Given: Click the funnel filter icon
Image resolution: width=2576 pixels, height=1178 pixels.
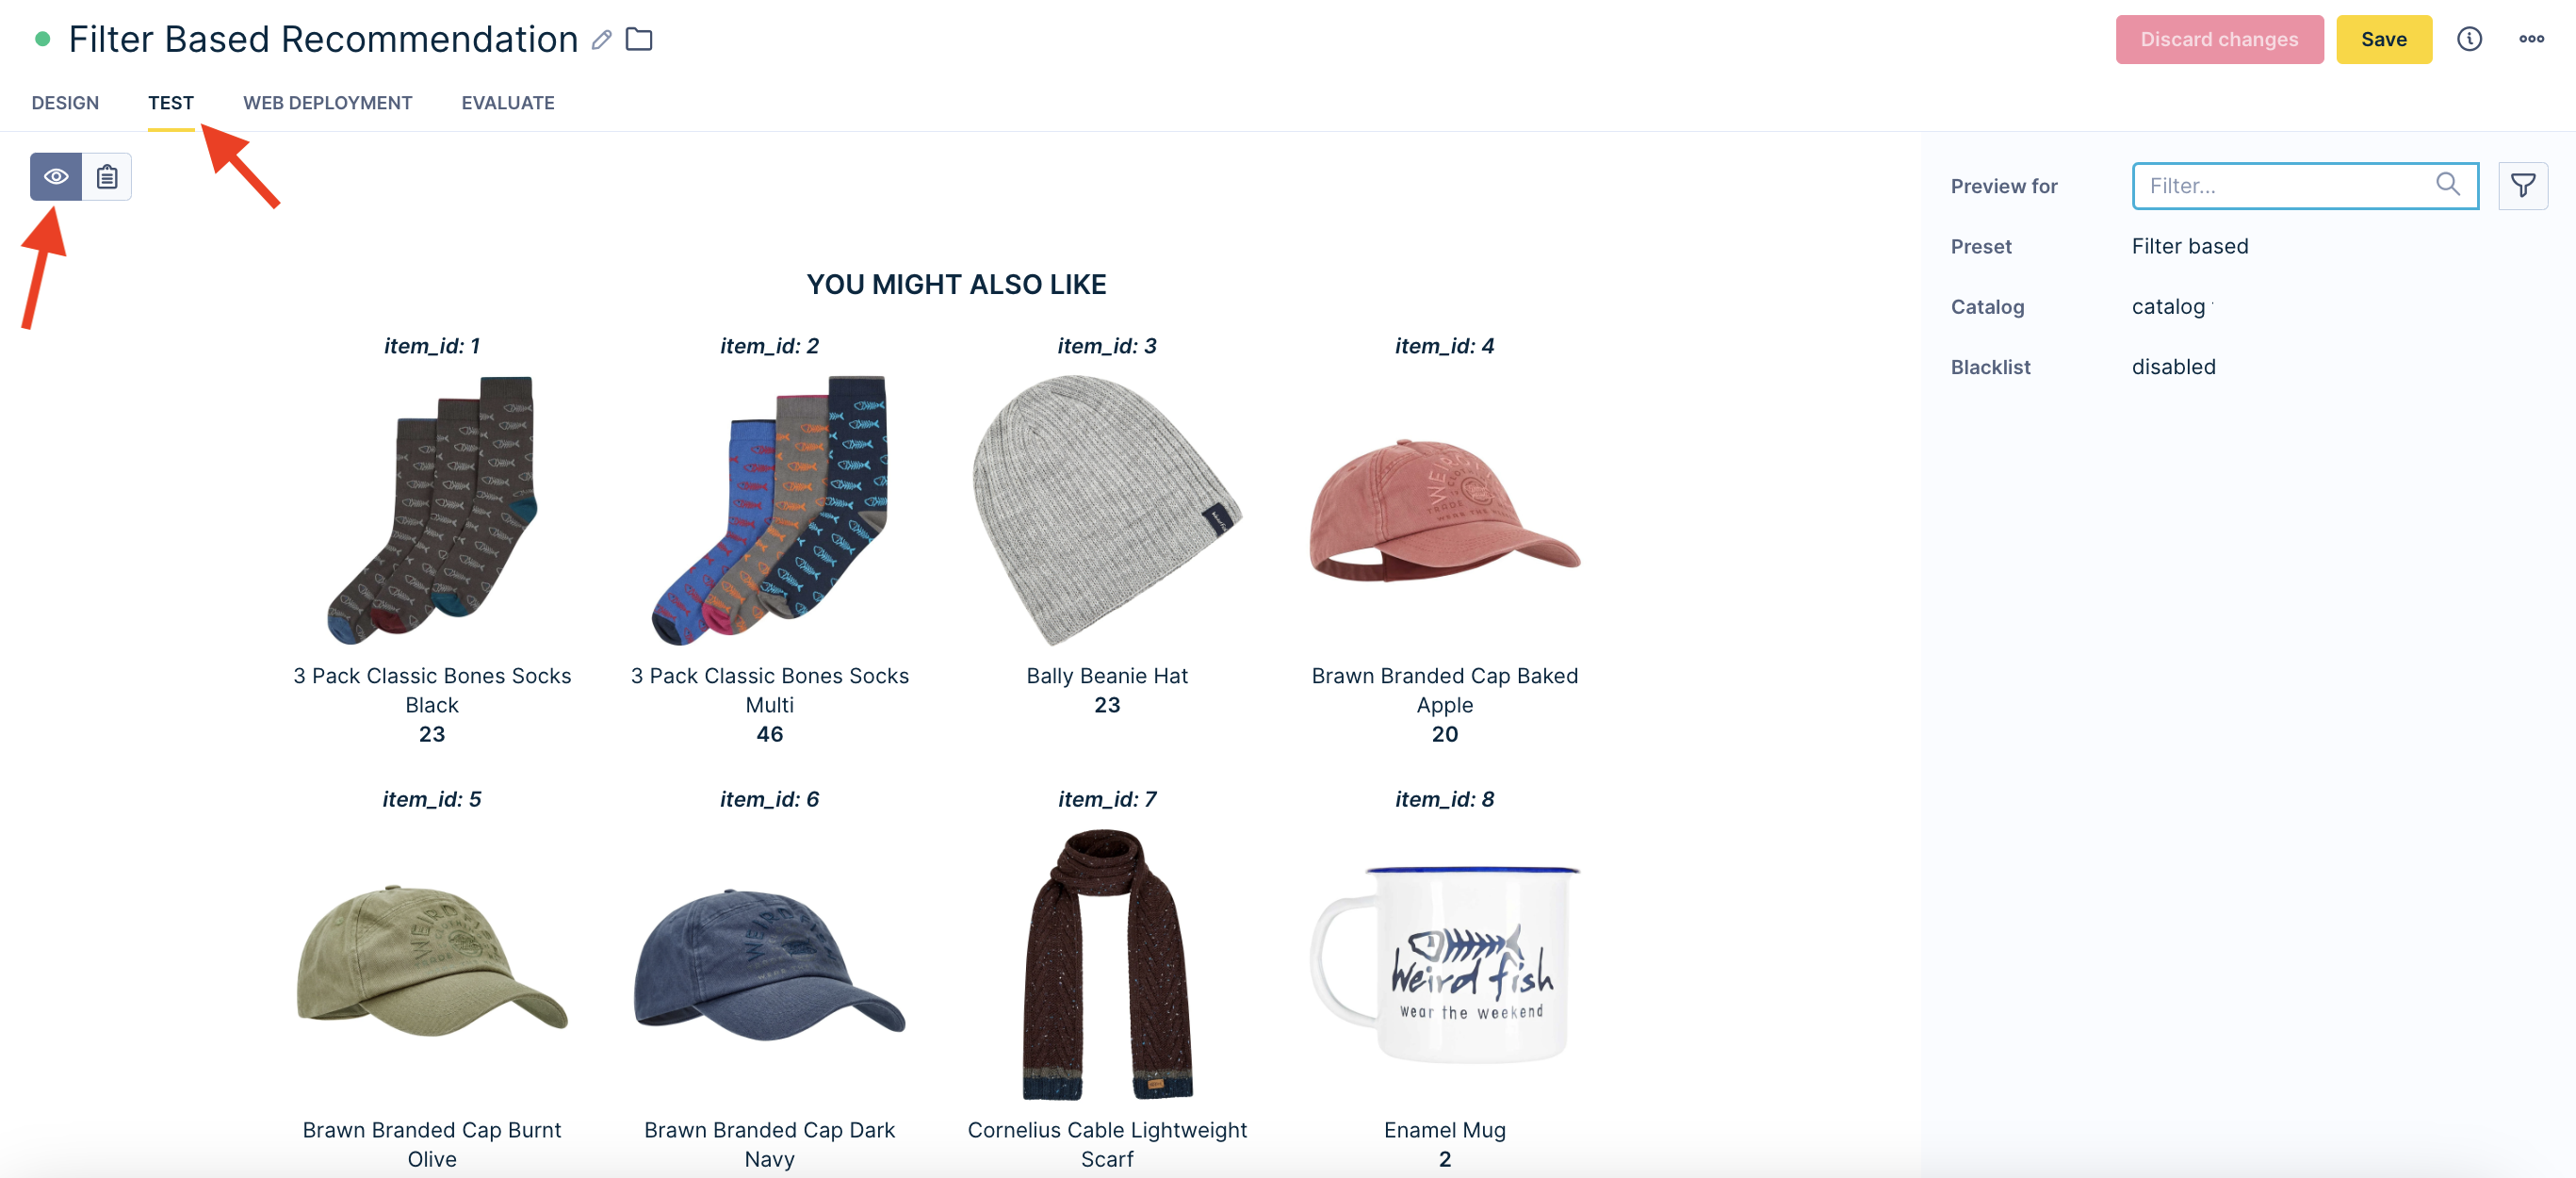Looking at the screenshot, I should coord(2522,186).
